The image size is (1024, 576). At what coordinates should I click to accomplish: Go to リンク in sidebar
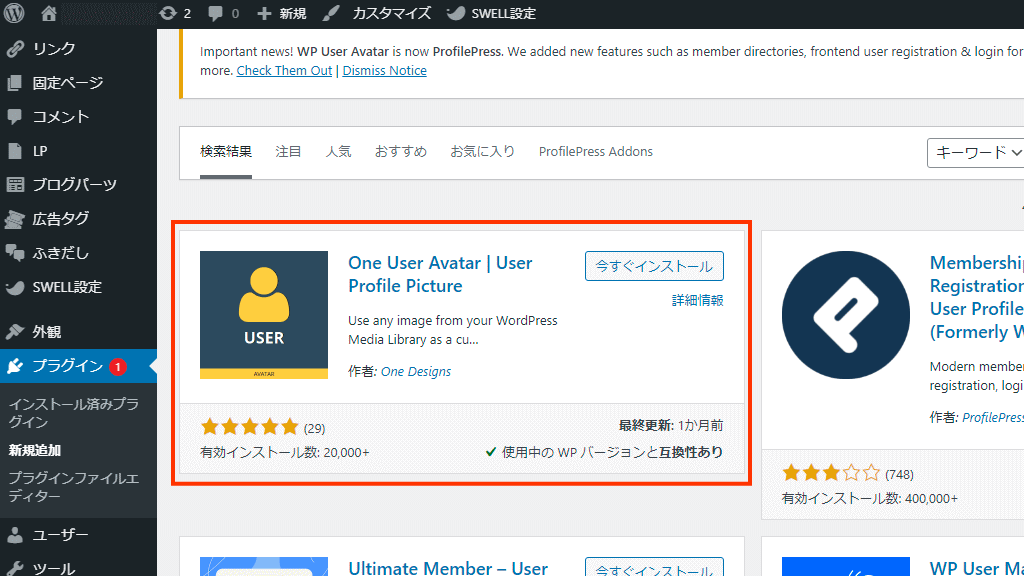point(54,49)
